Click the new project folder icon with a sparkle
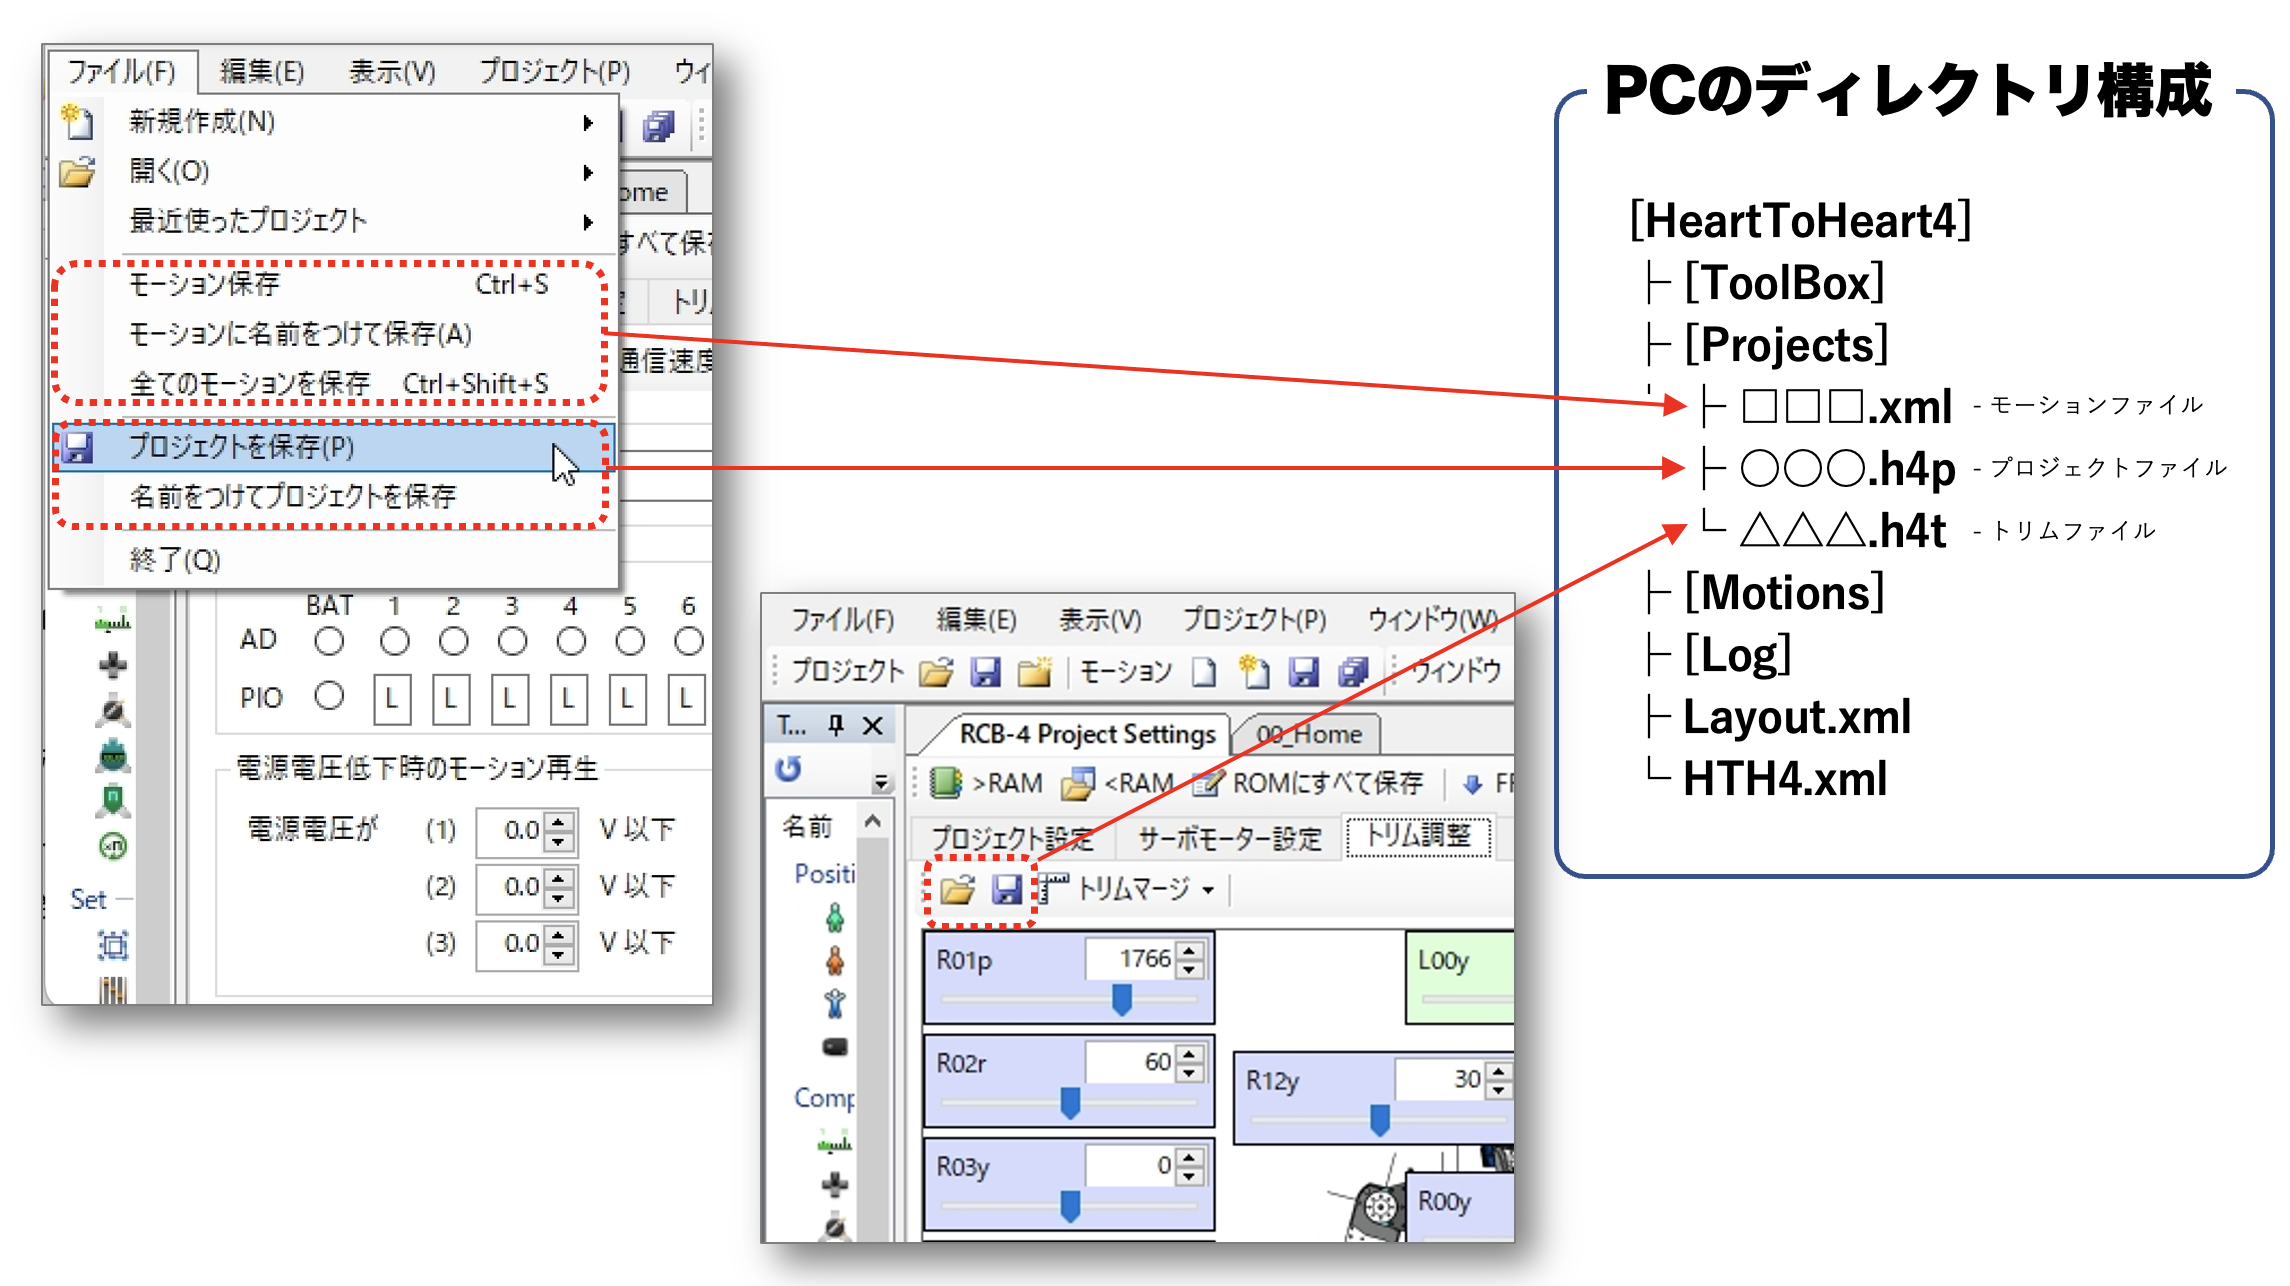 1035,672
